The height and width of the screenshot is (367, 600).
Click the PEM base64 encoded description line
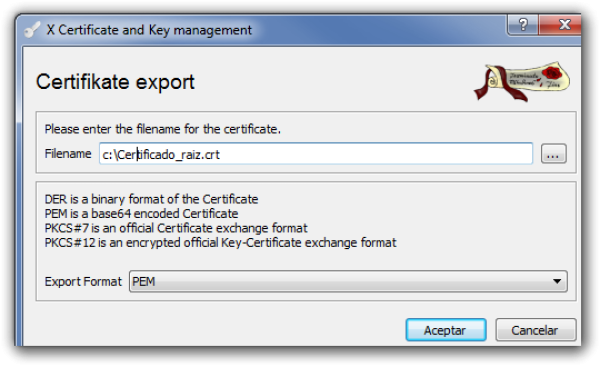coord(141,214)
